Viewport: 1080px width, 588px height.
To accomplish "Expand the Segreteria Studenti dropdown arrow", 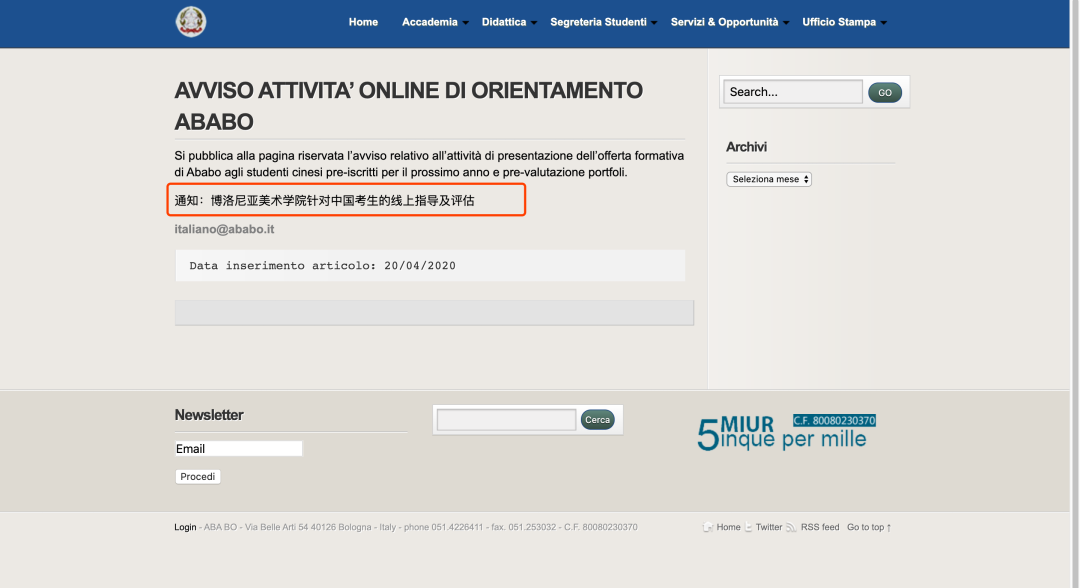I will (x=654, y=23).
